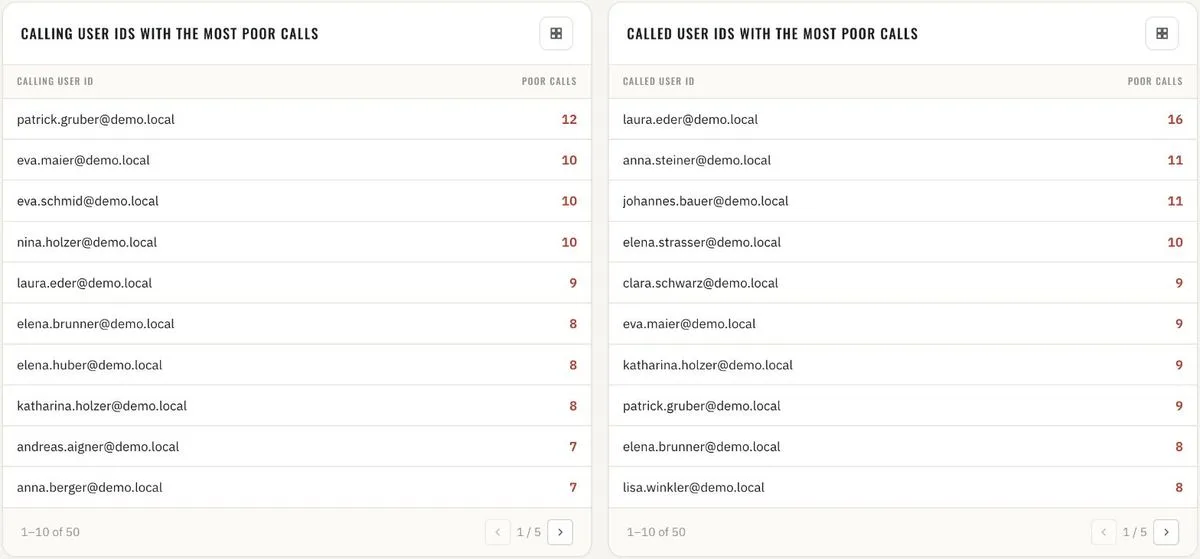
Task: Click the Called User IDs panel title
Action: pos(772,34)
